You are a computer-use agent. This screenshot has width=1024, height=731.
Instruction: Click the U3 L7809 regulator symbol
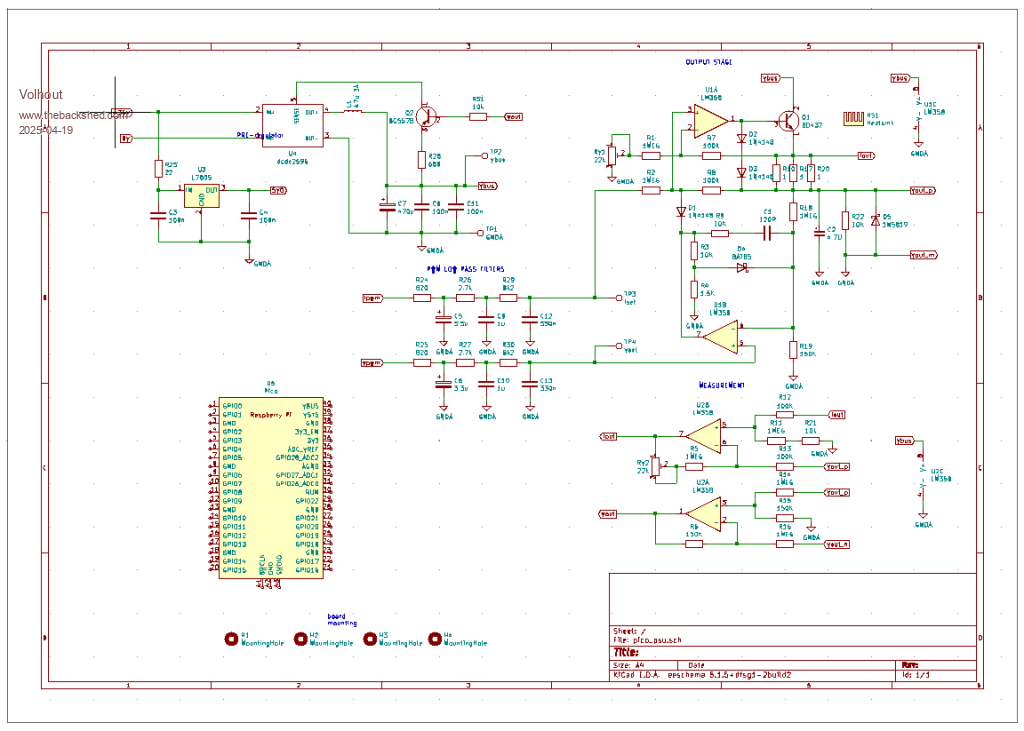pyautogui.click(x=203, y=194)
